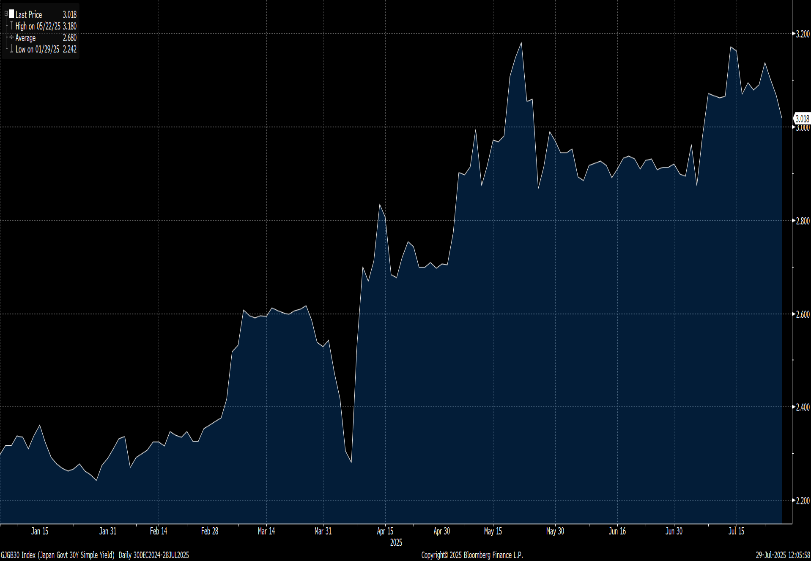Click the Jul 15 date label
Viewport: 811px width, 561px height.
(x=737, y=531)
